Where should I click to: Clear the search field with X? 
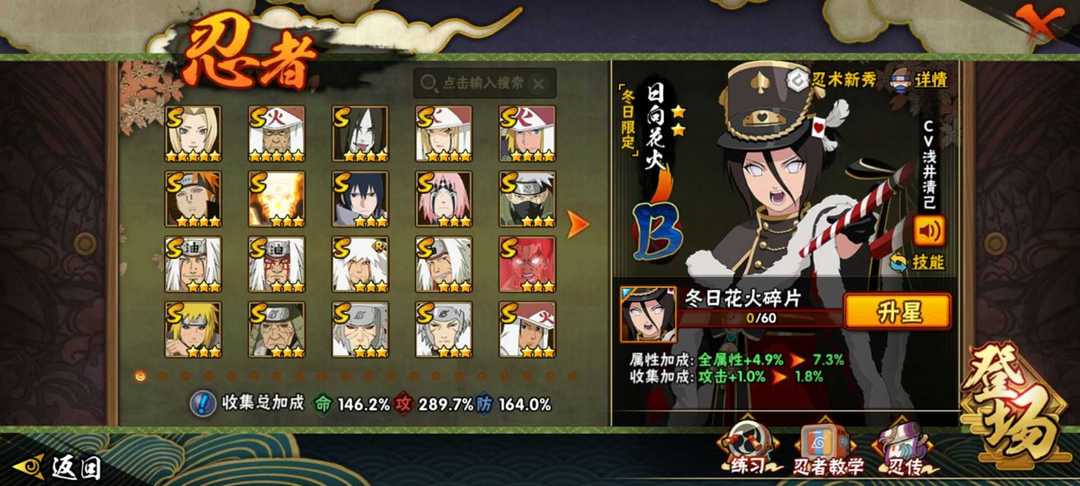point(539,83)
